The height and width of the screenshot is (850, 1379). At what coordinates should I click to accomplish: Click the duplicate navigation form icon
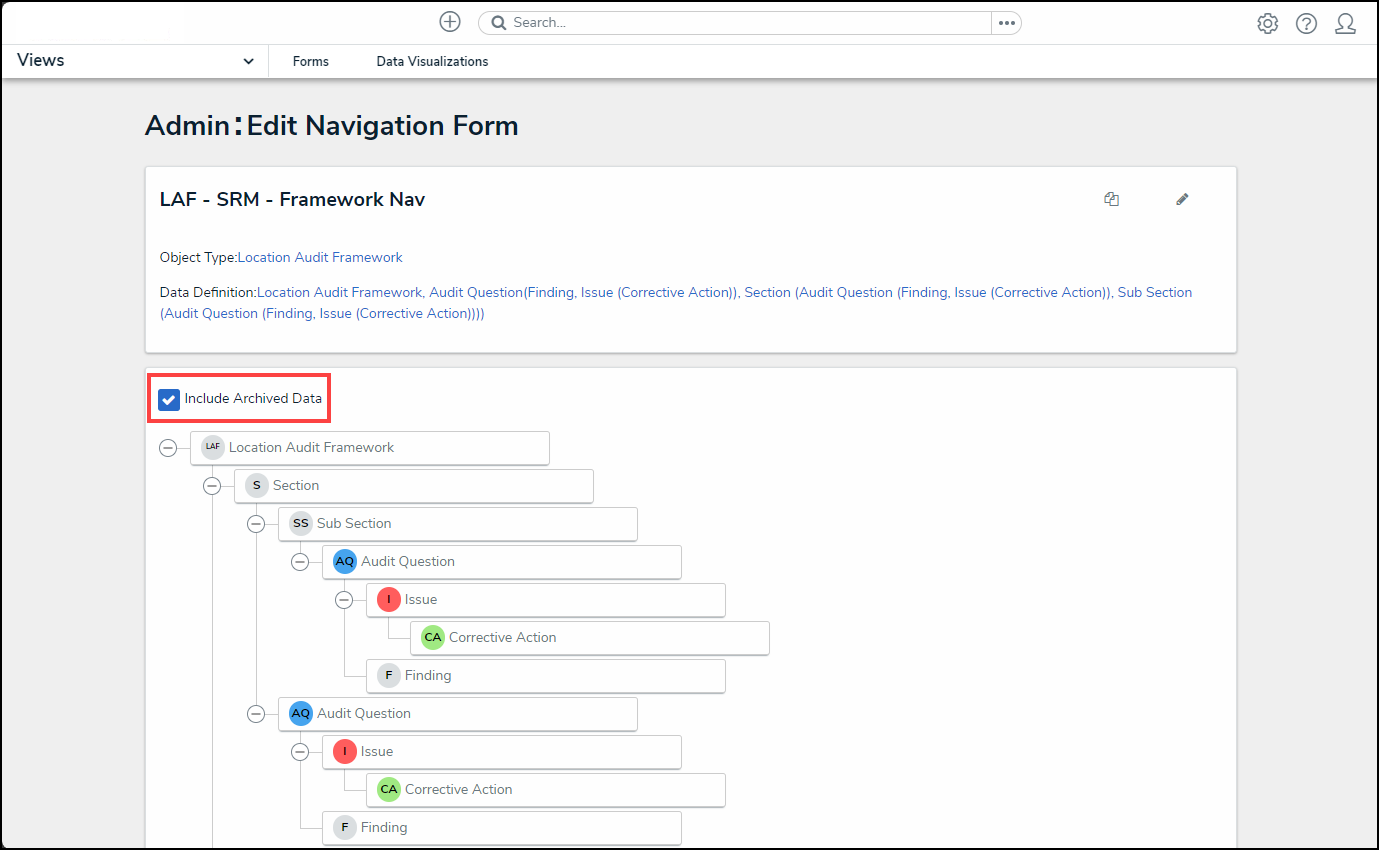(1111, 199)
